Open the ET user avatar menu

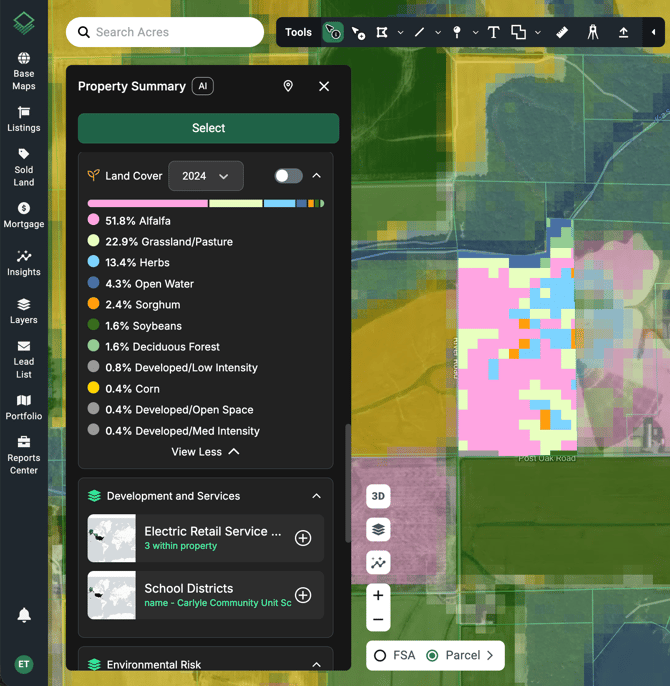(24, 664)
